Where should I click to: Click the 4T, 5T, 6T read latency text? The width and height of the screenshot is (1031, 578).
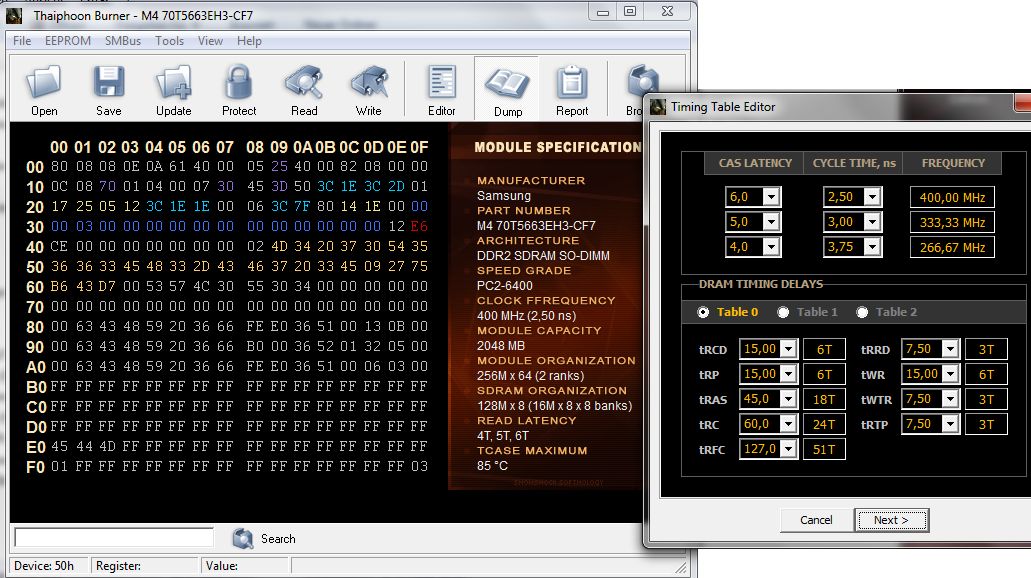502,435
